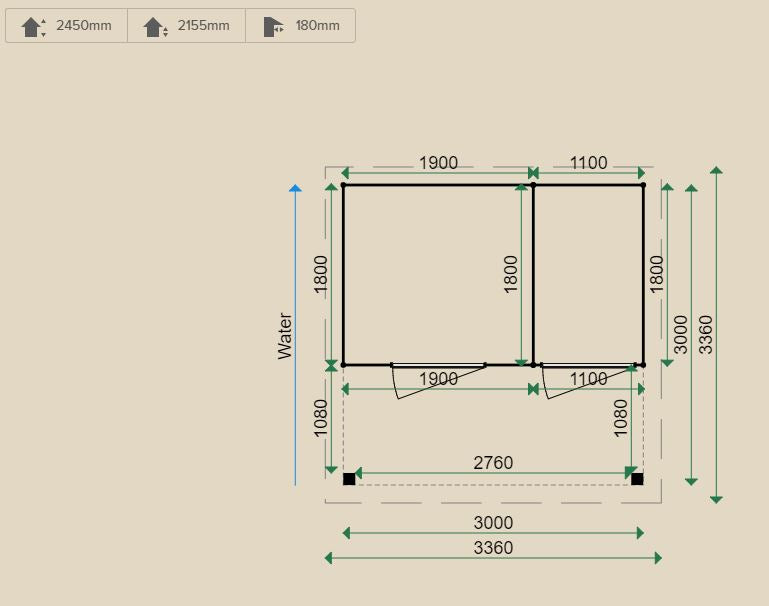
Task: Click the vertical 3360 dimension on the far right
Action: pos(706,334)
